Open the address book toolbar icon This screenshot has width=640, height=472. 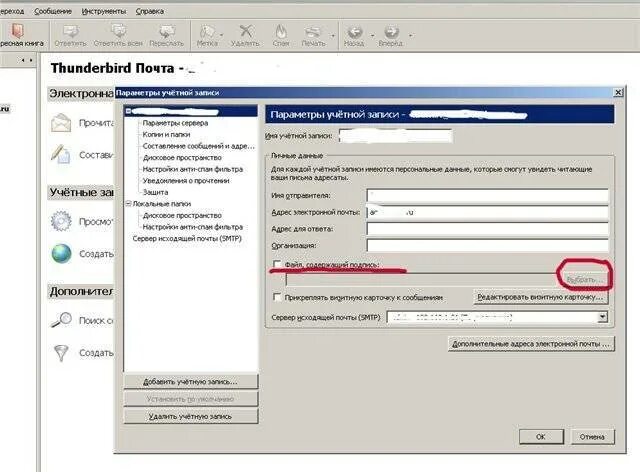pos(18,31)
